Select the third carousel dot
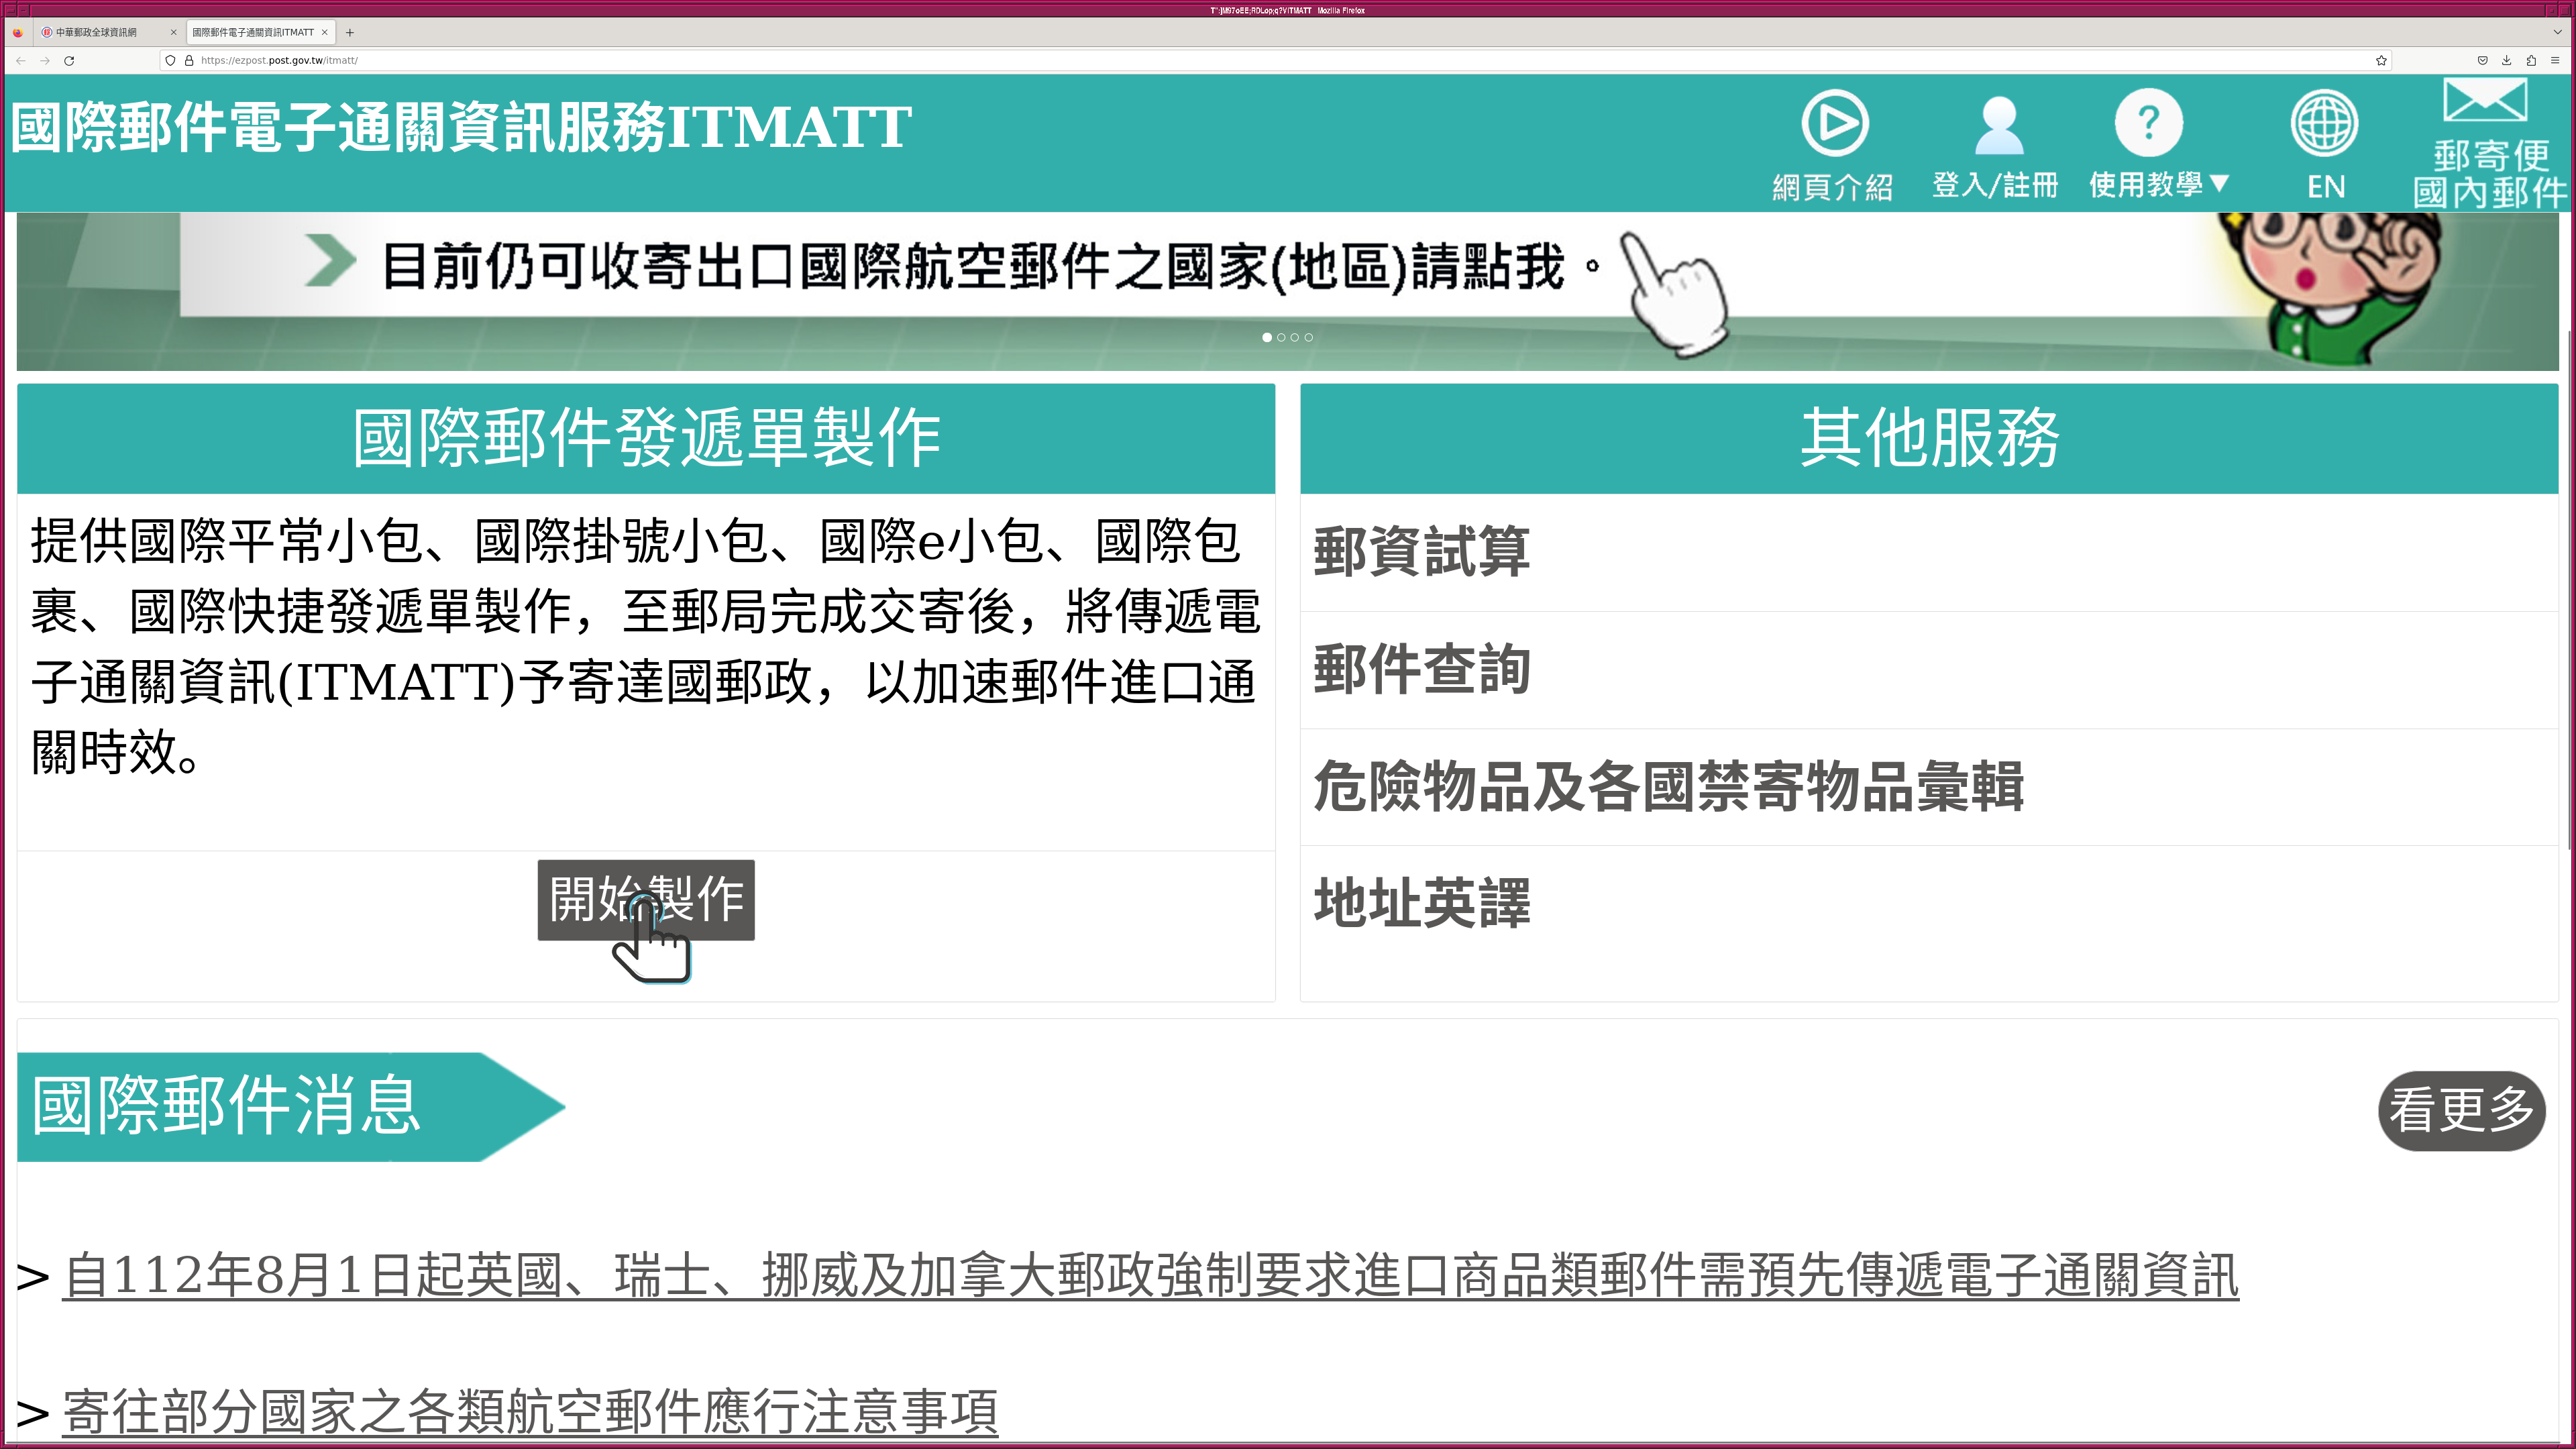Image resolution: width=2576 pixels, height=1449 pixels. point(1295,338)
